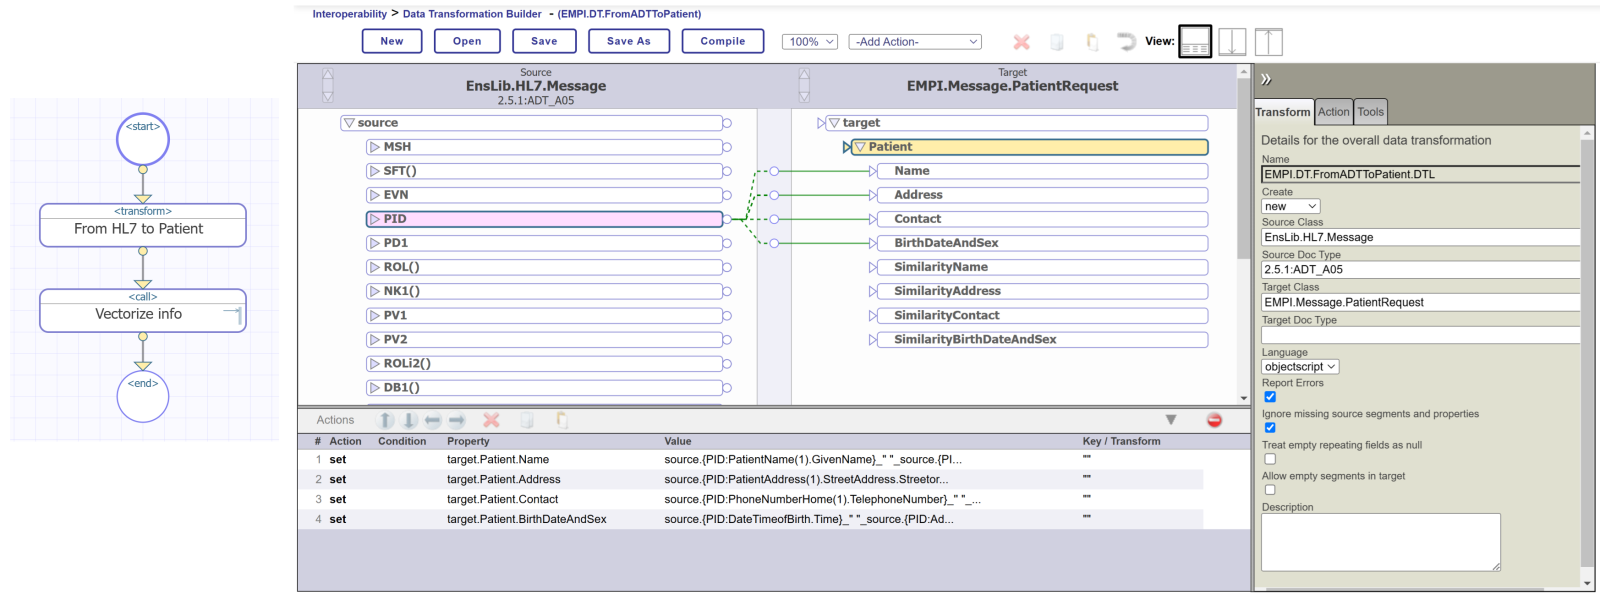The image size is (1600, 594).
Task: Collapse right panel with double chevron icon
Action: pos(1266,79)
